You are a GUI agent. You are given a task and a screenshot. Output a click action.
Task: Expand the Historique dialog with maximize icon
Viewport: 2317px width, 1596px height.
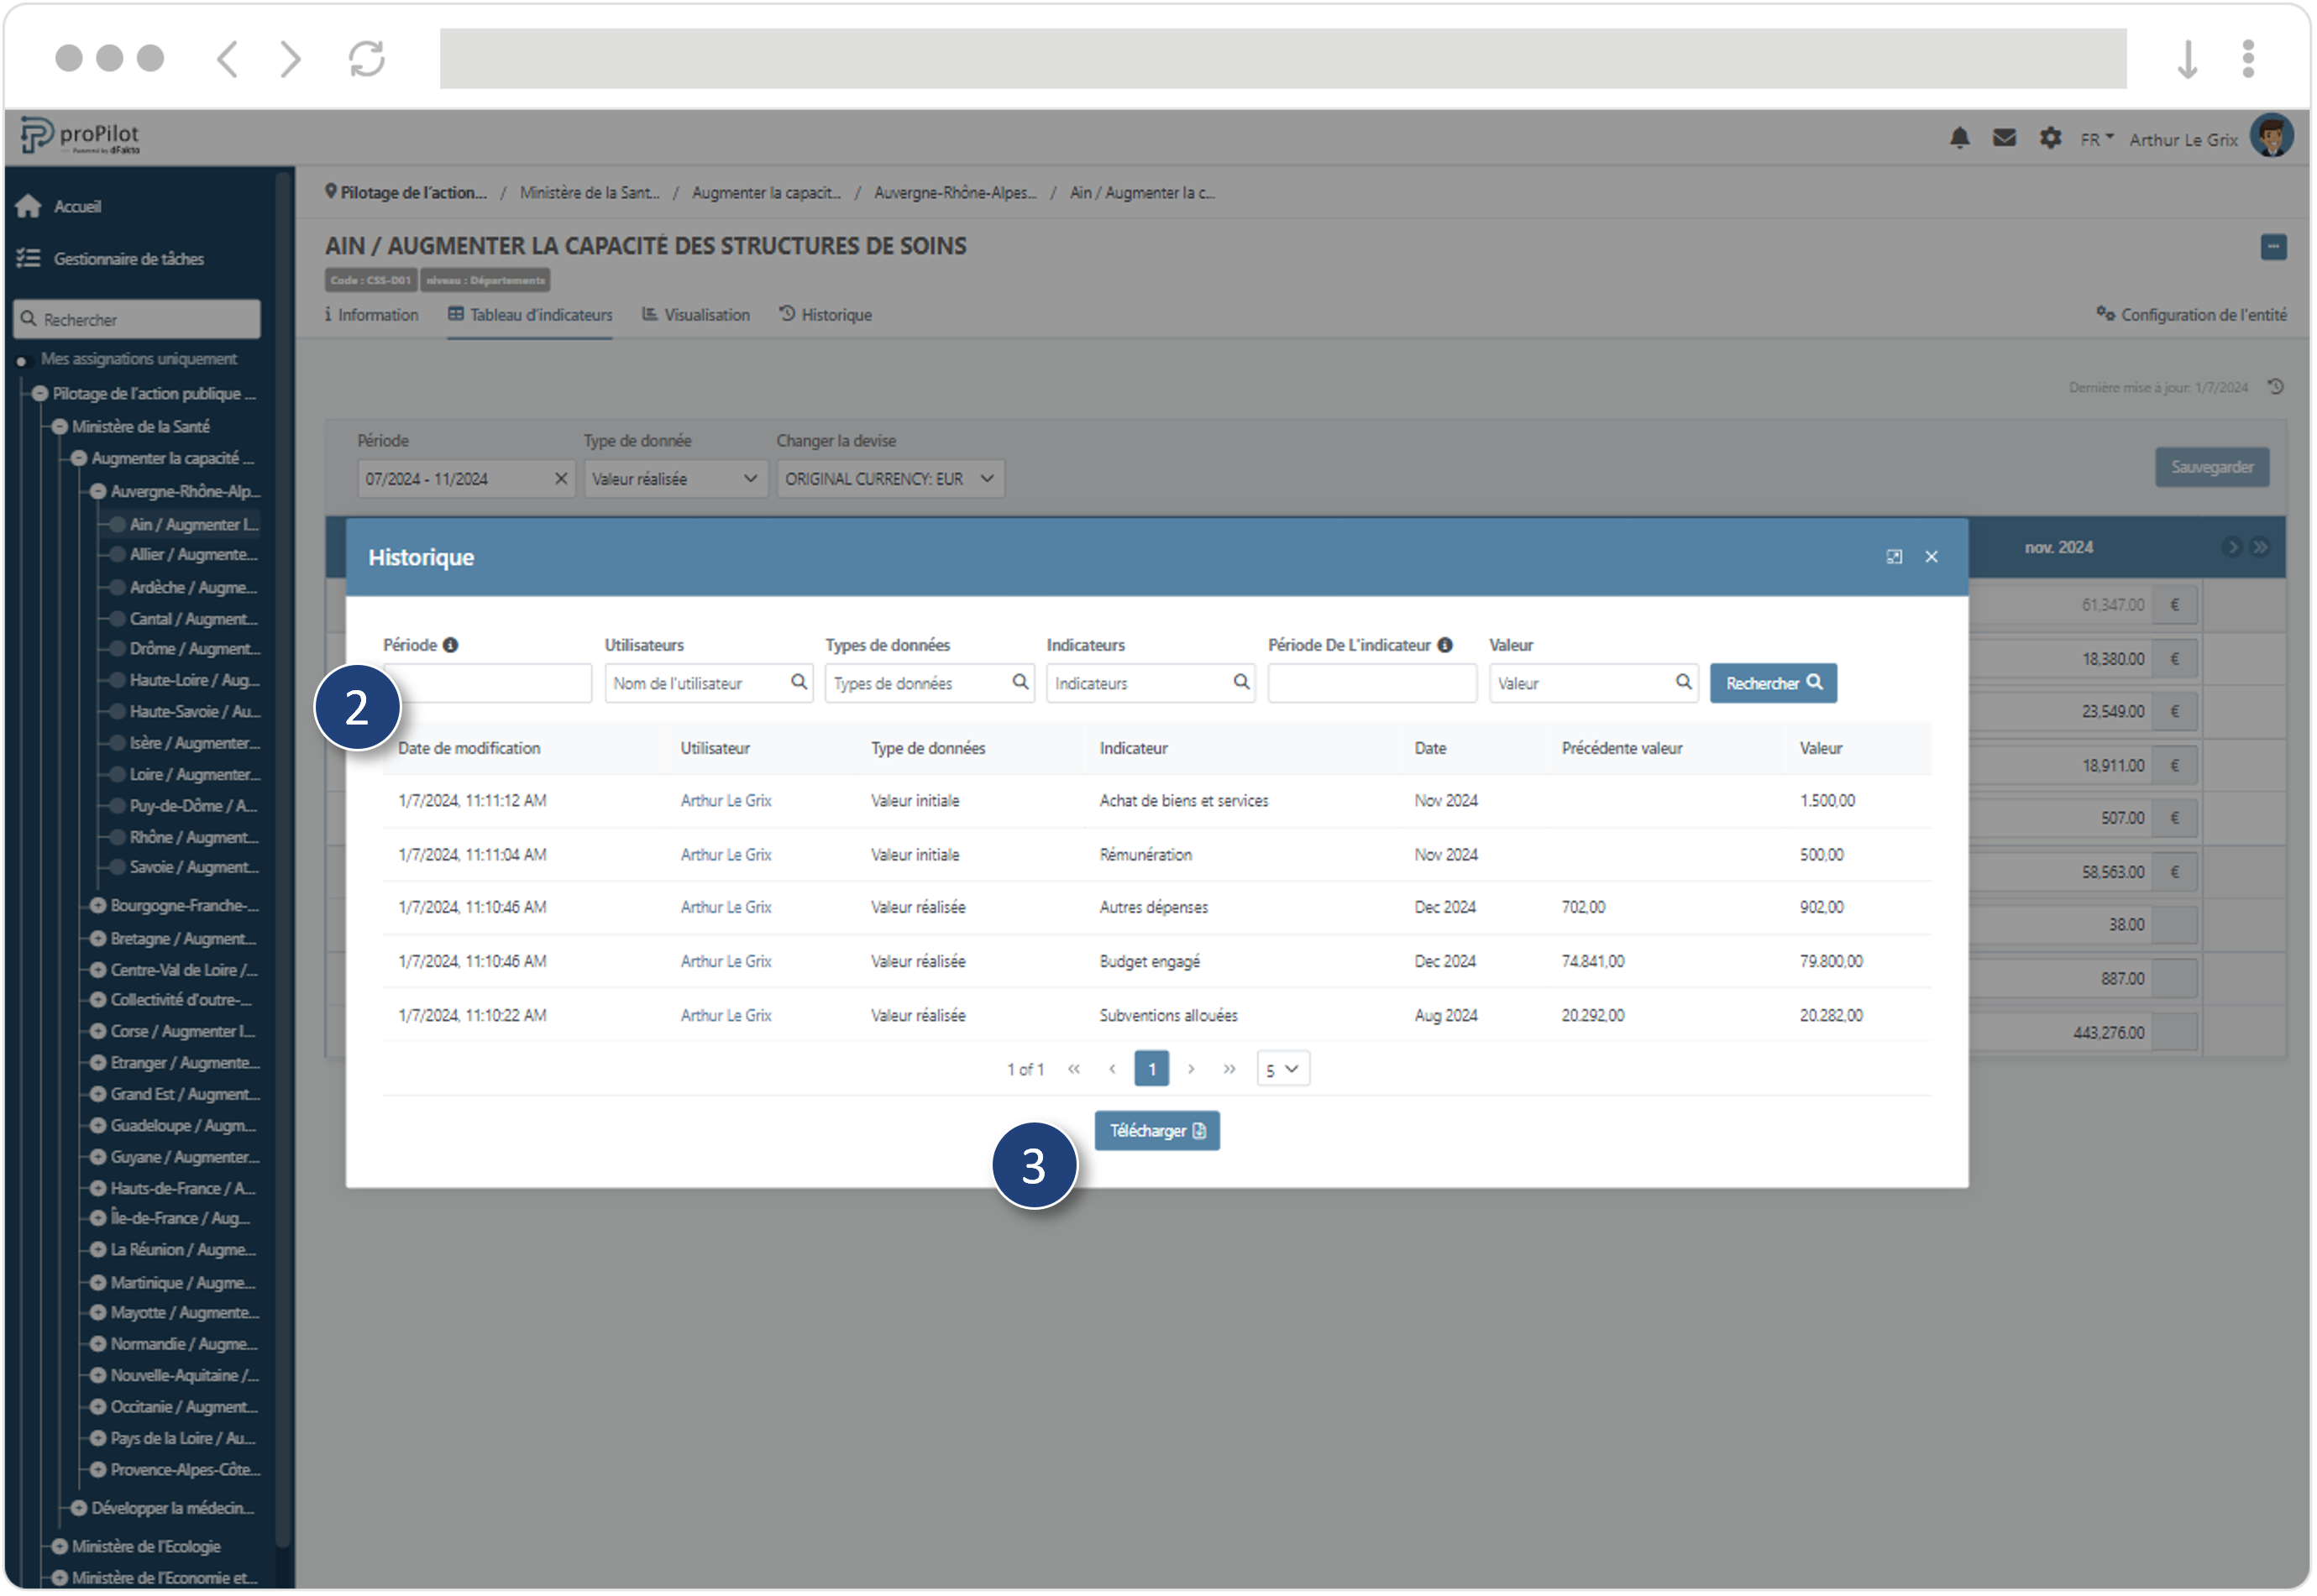[1894, 557]
